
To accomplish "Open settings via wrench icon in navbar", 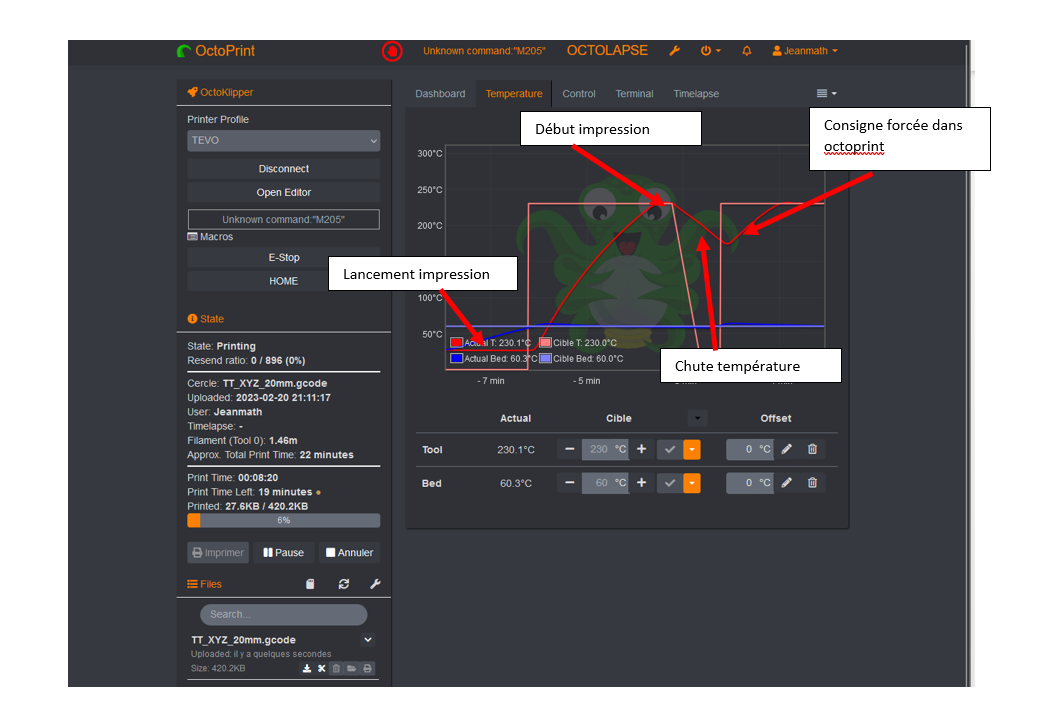I will coord(674,51).
